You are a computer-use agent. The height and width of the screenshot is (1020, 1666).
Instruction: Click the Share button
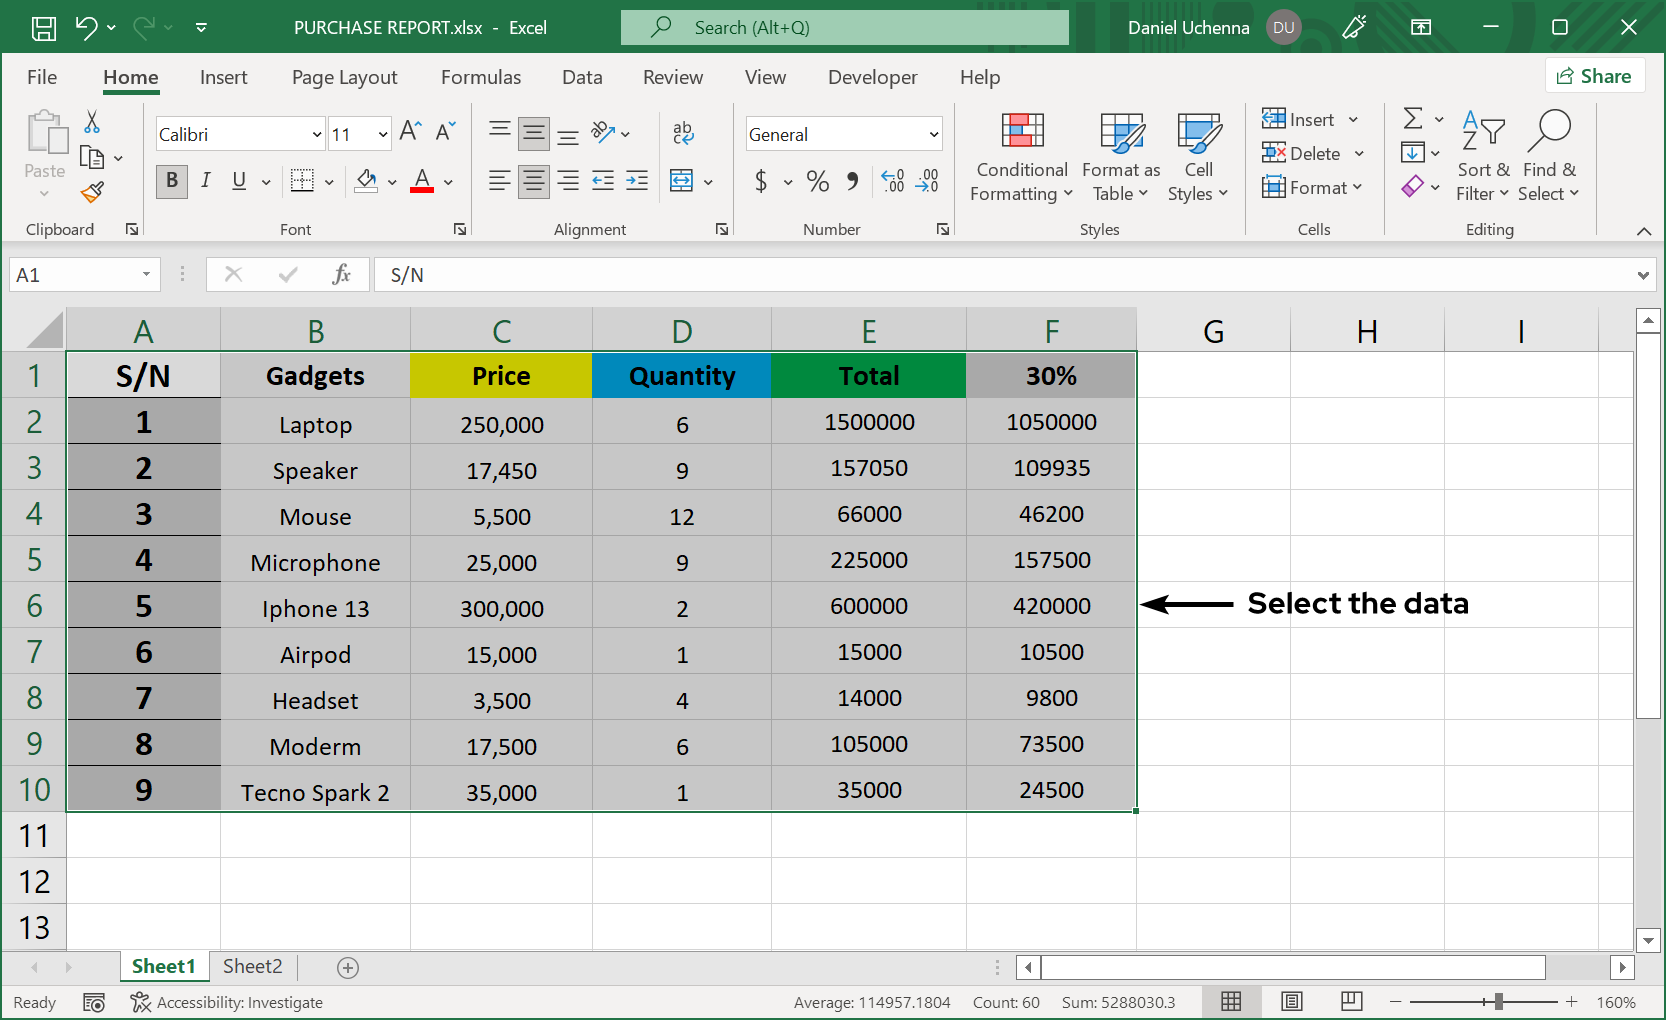pos(1594,75)
